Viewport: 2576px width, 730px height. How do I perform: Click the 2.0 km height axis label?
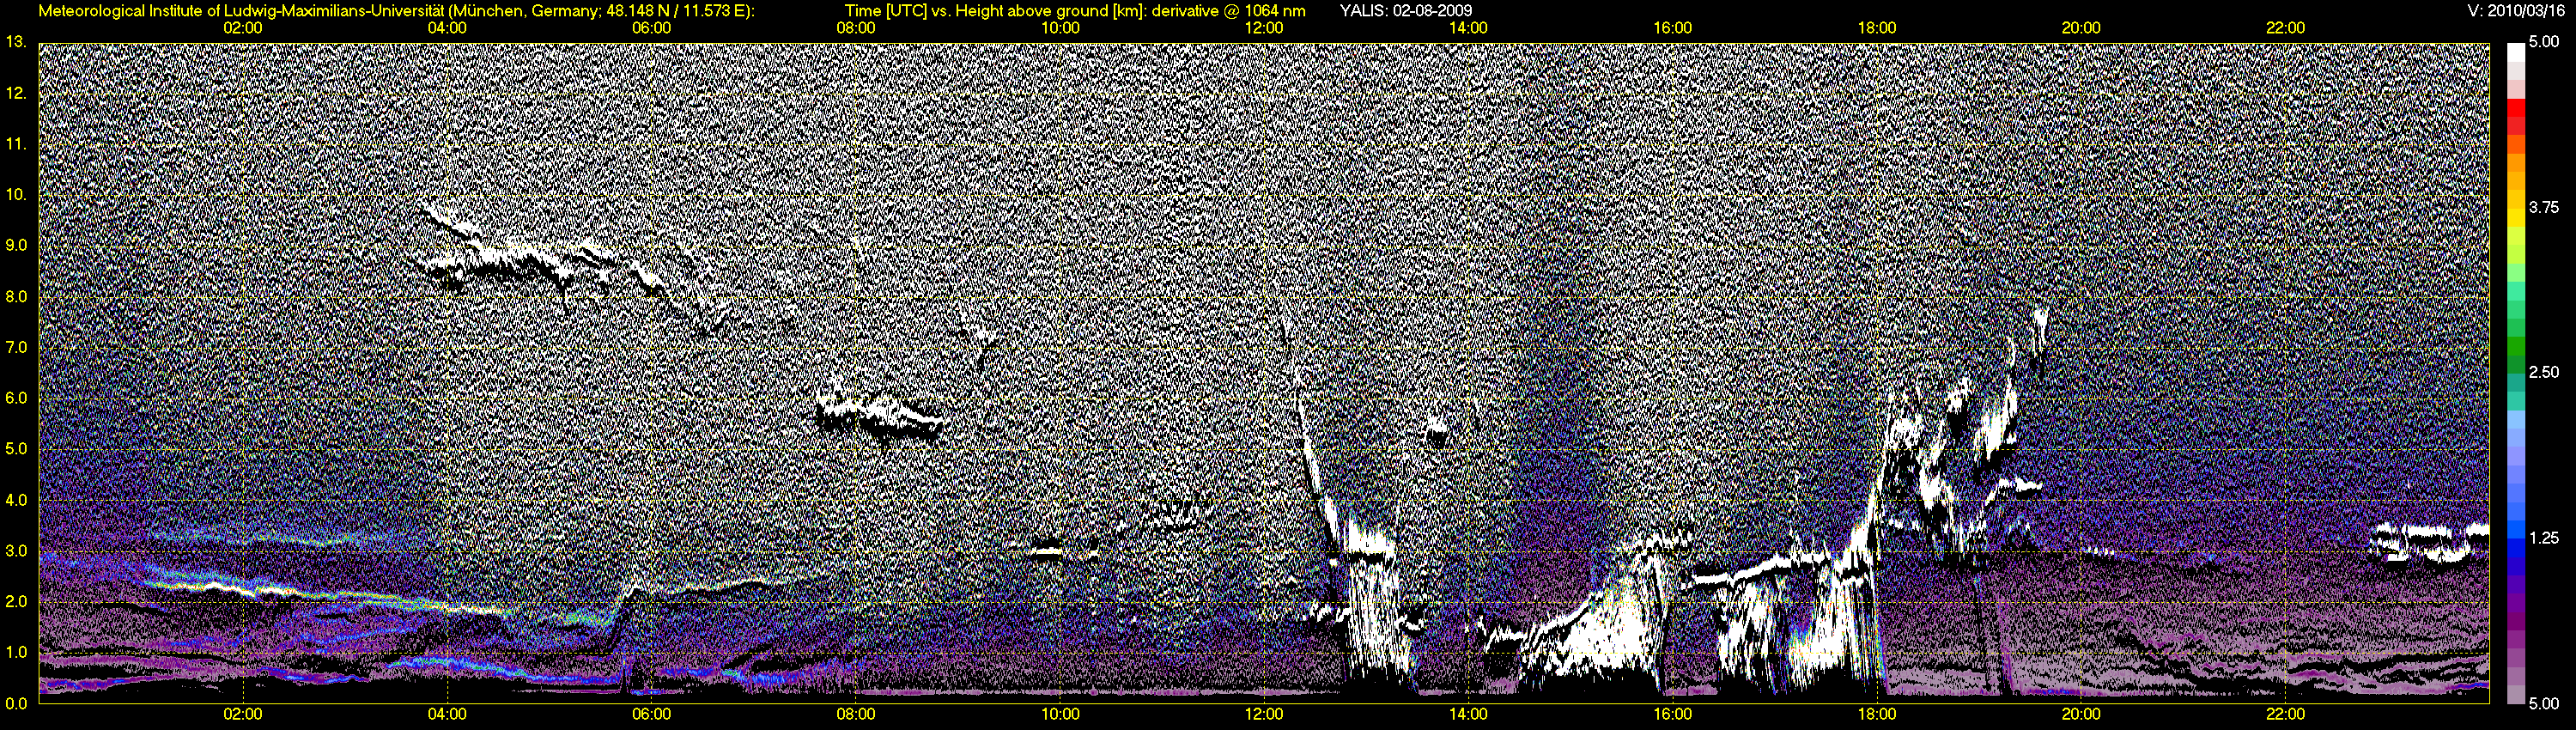(16, 602)
